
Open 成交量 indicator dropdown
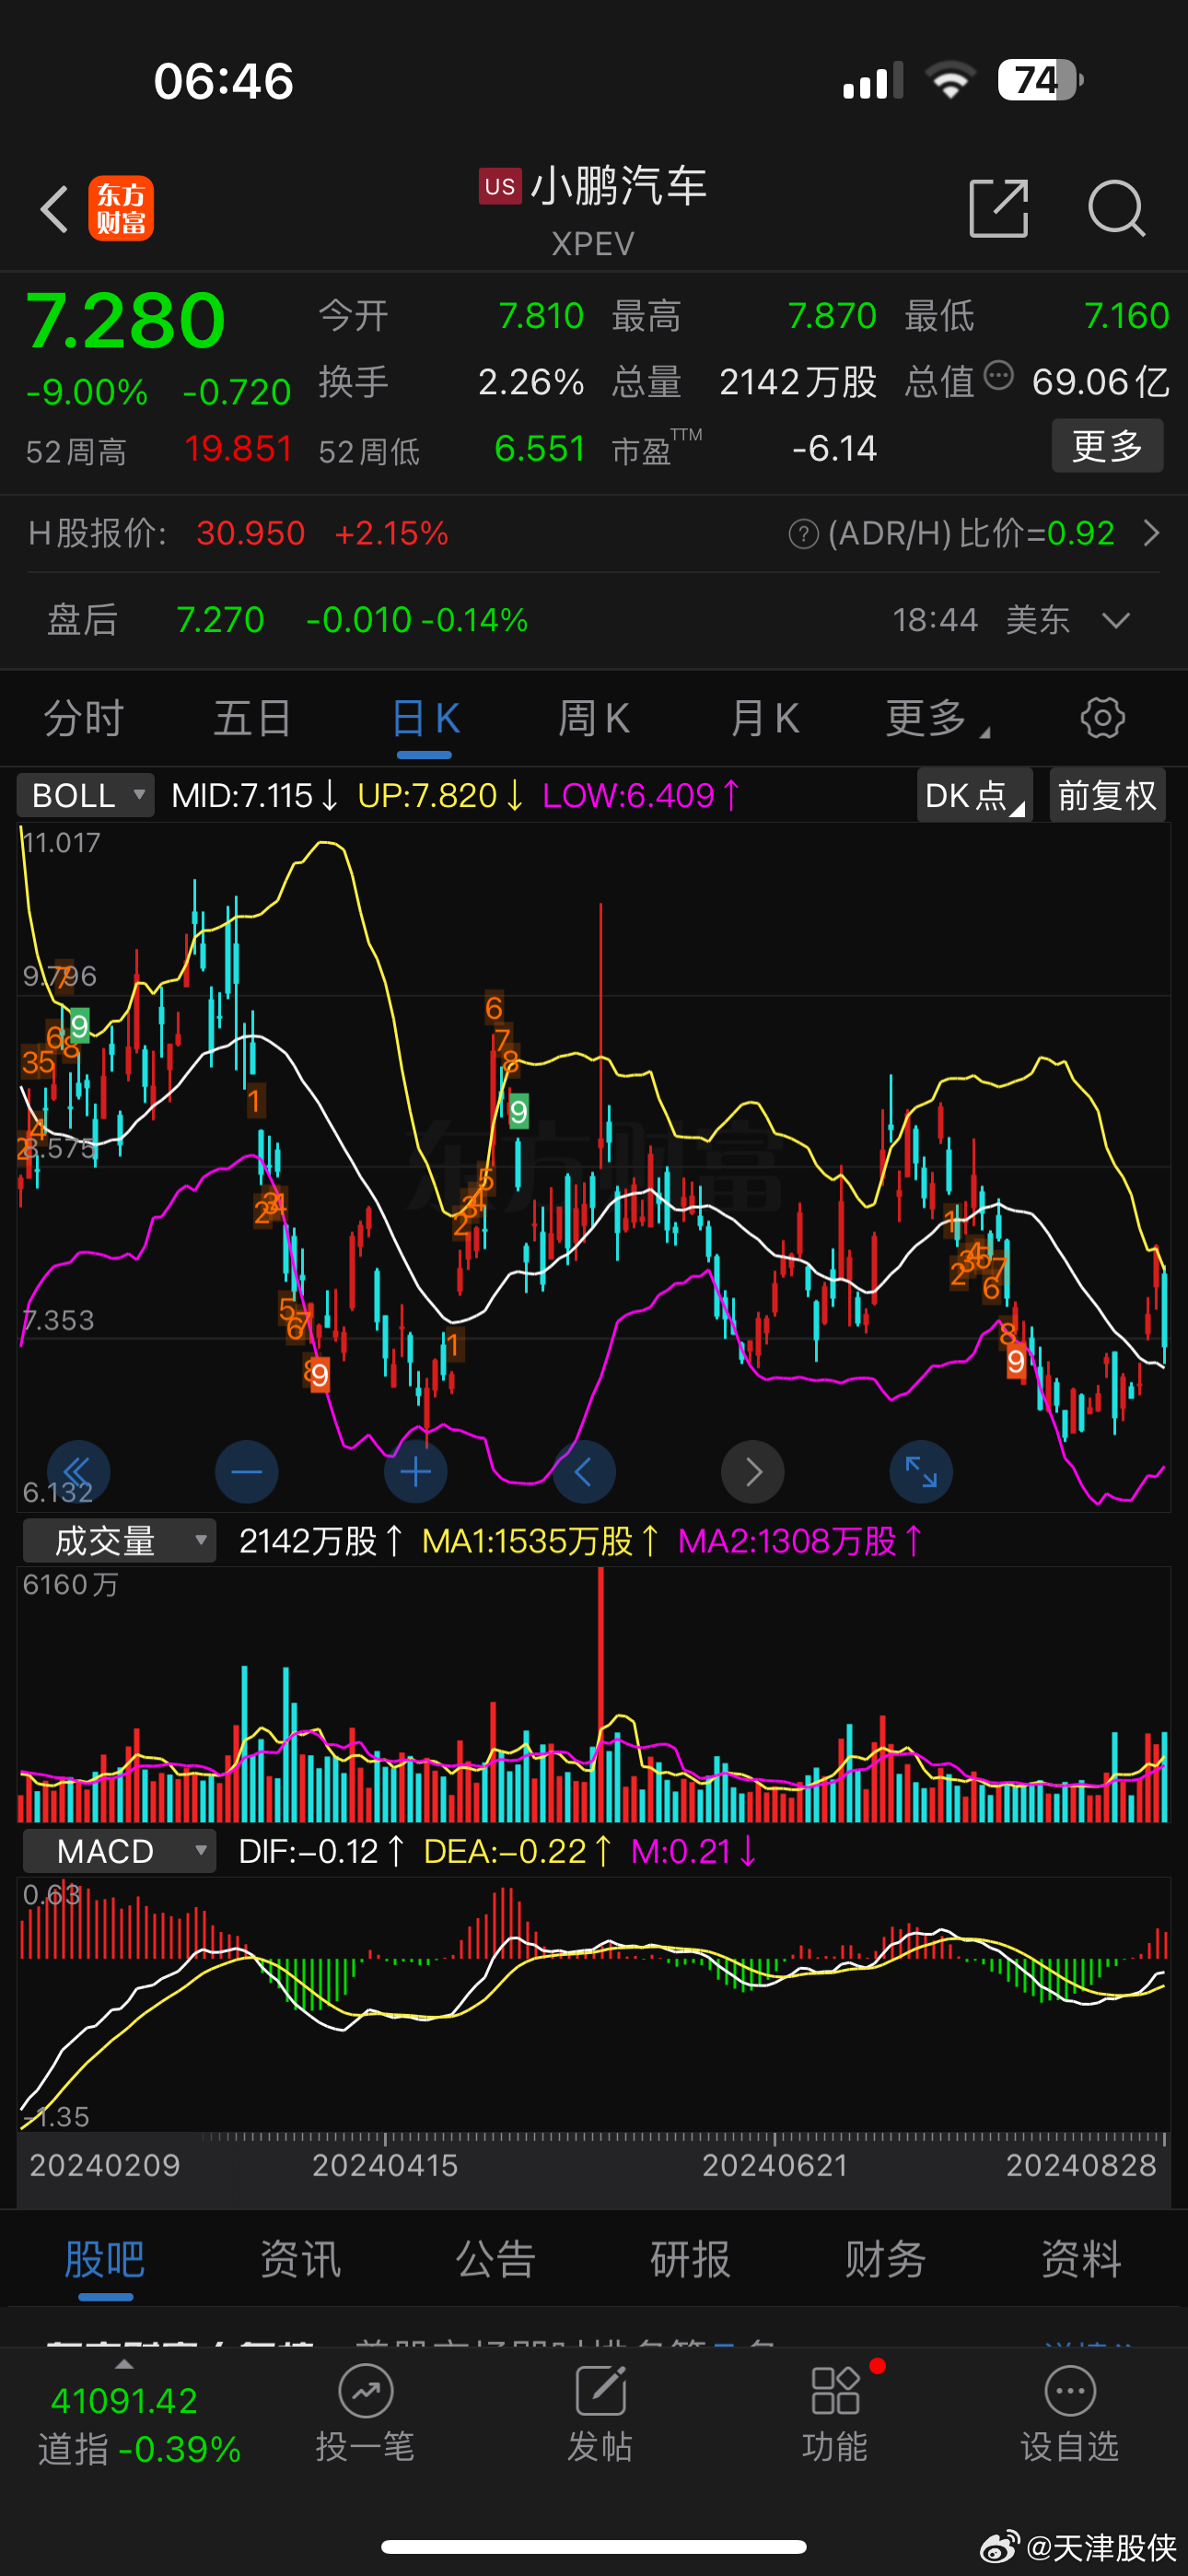tap(119, 1541)
